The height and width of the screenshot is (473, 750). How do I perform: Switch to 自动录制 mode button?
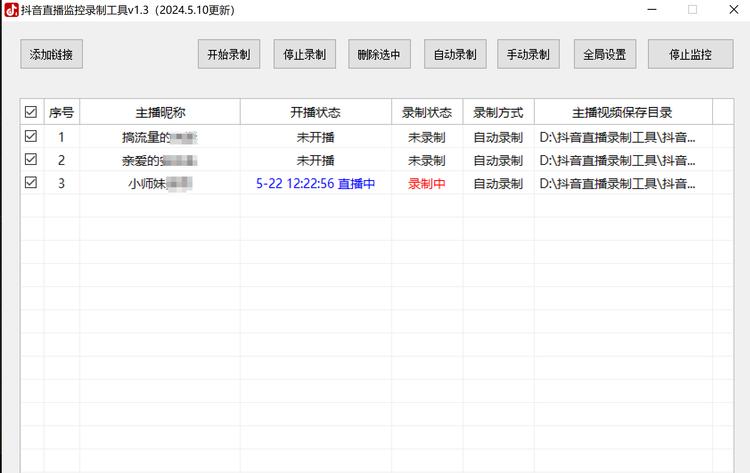(455, 54)
